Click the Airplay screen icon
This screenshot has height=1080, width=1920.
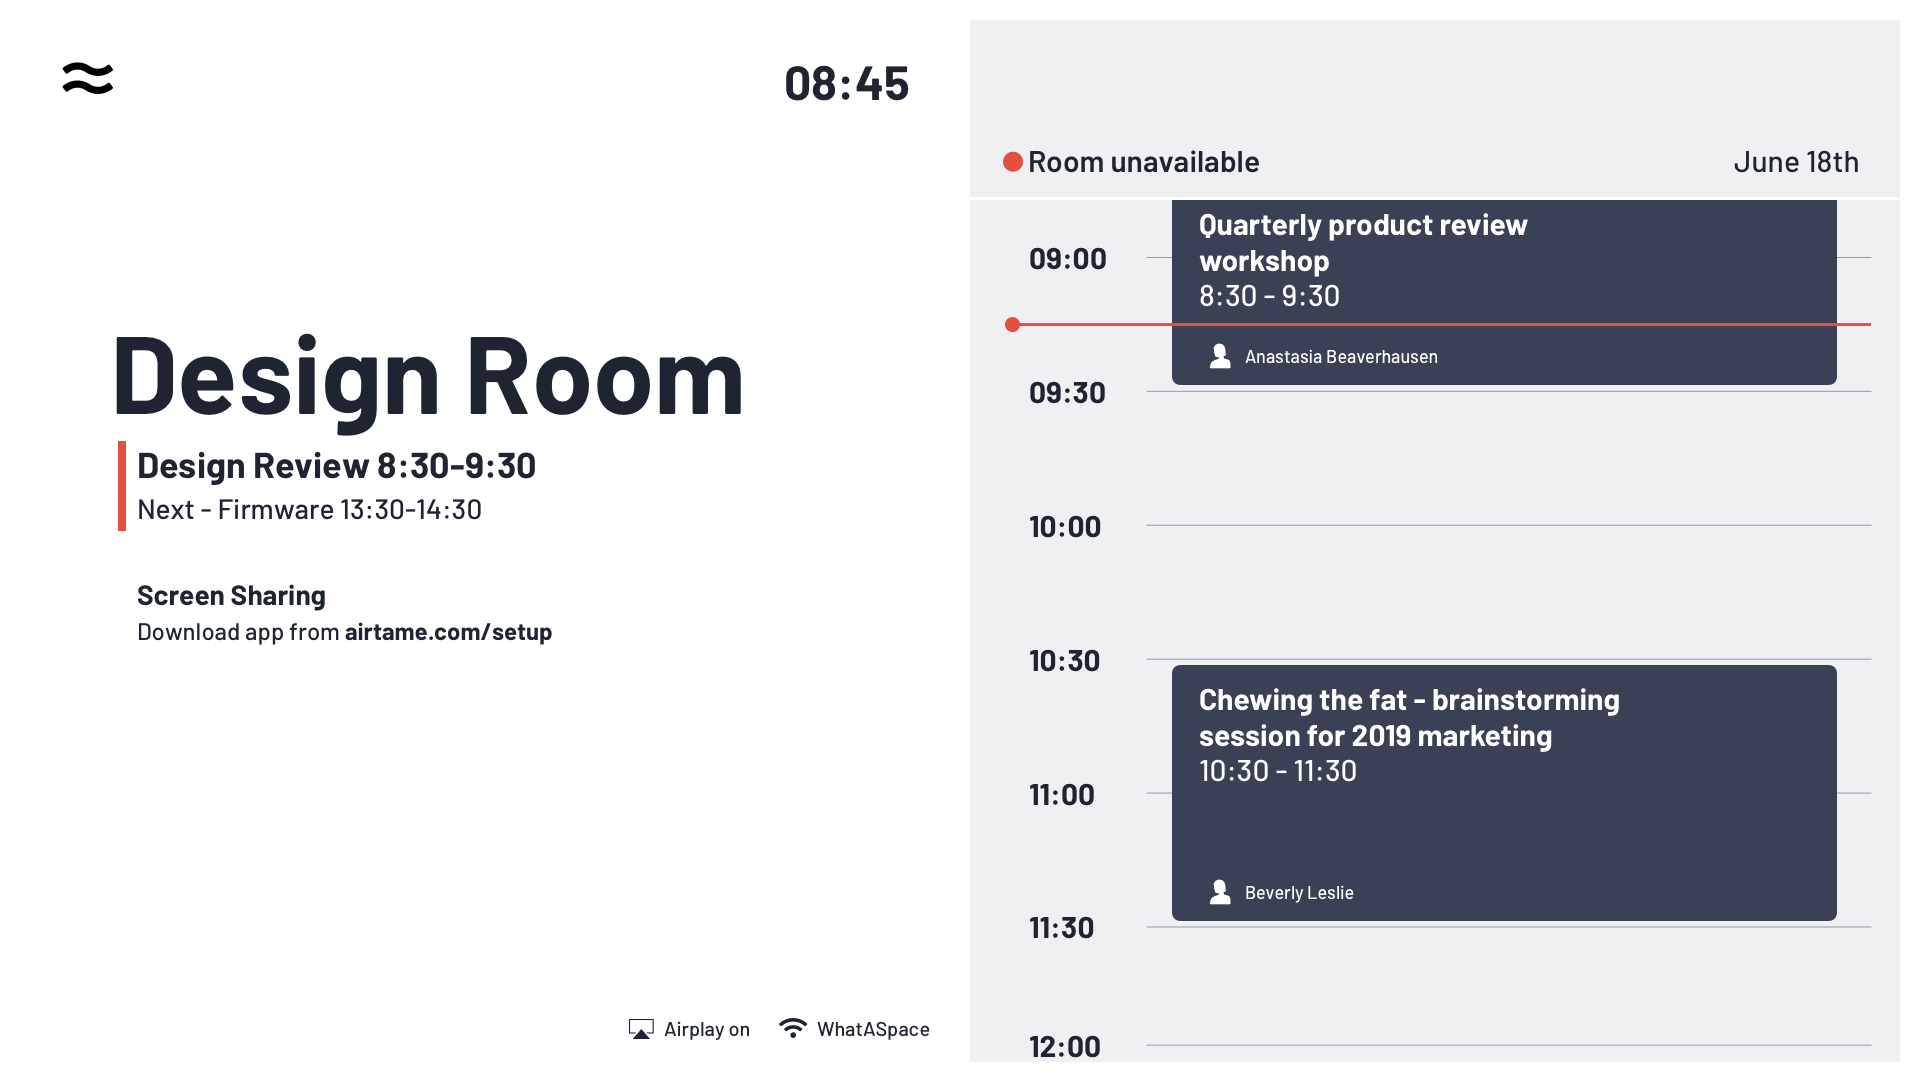point(641,1029)
